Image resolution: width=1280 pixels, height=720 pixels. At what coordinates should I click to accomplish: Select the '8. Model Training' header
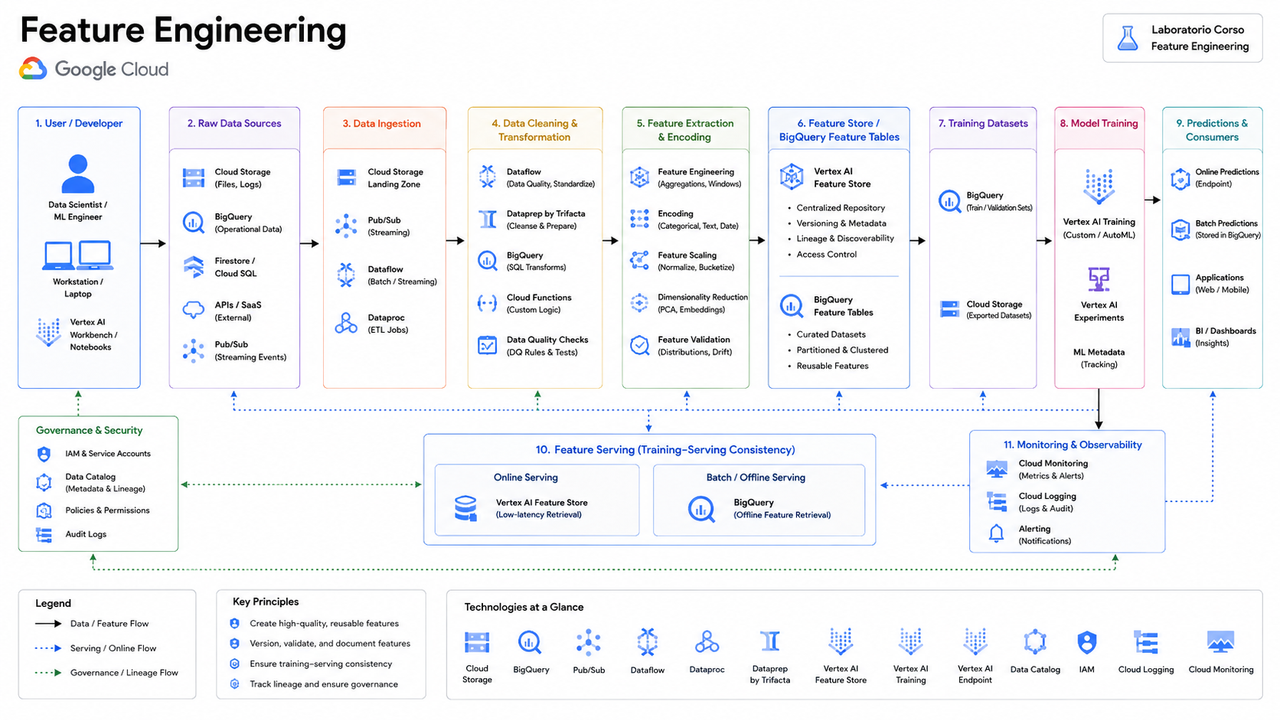(x=1099, y=123)
